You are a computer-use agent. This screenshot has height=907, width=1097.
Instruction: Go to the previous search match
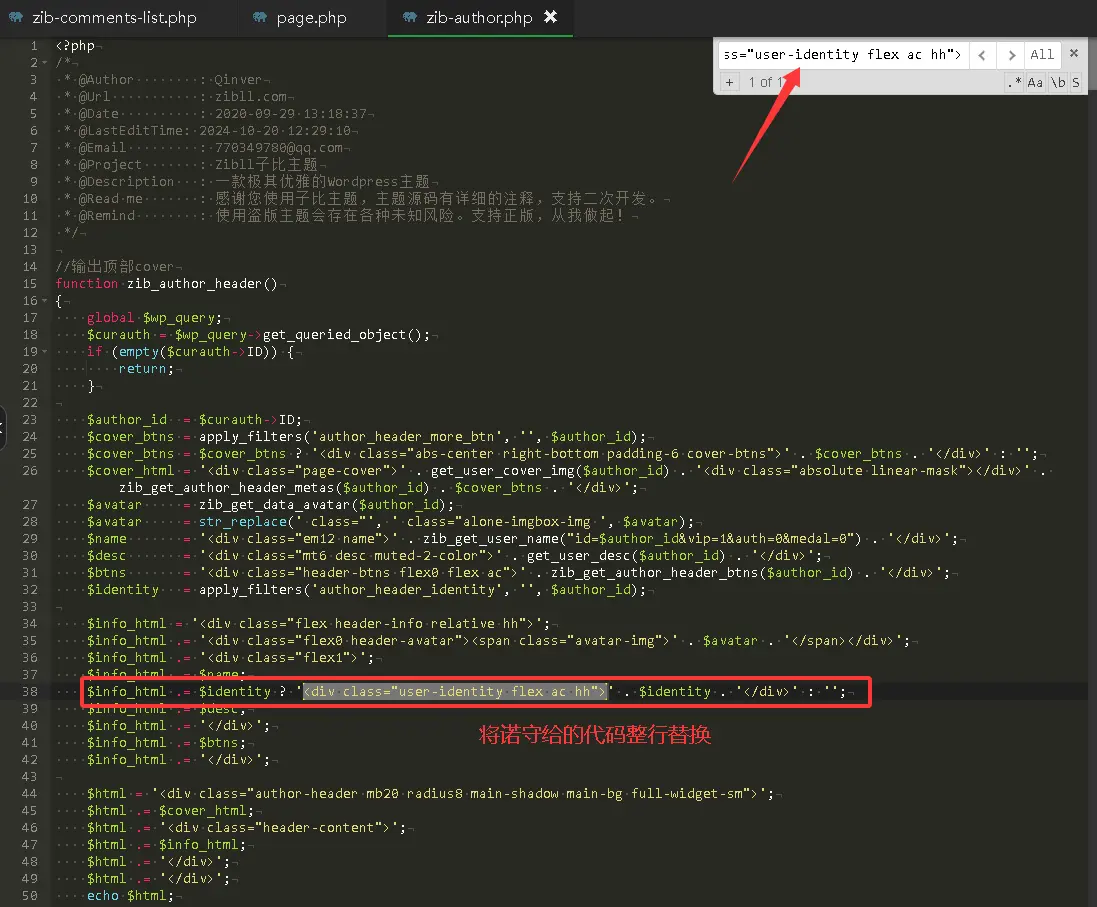click(x=983, y=55)
